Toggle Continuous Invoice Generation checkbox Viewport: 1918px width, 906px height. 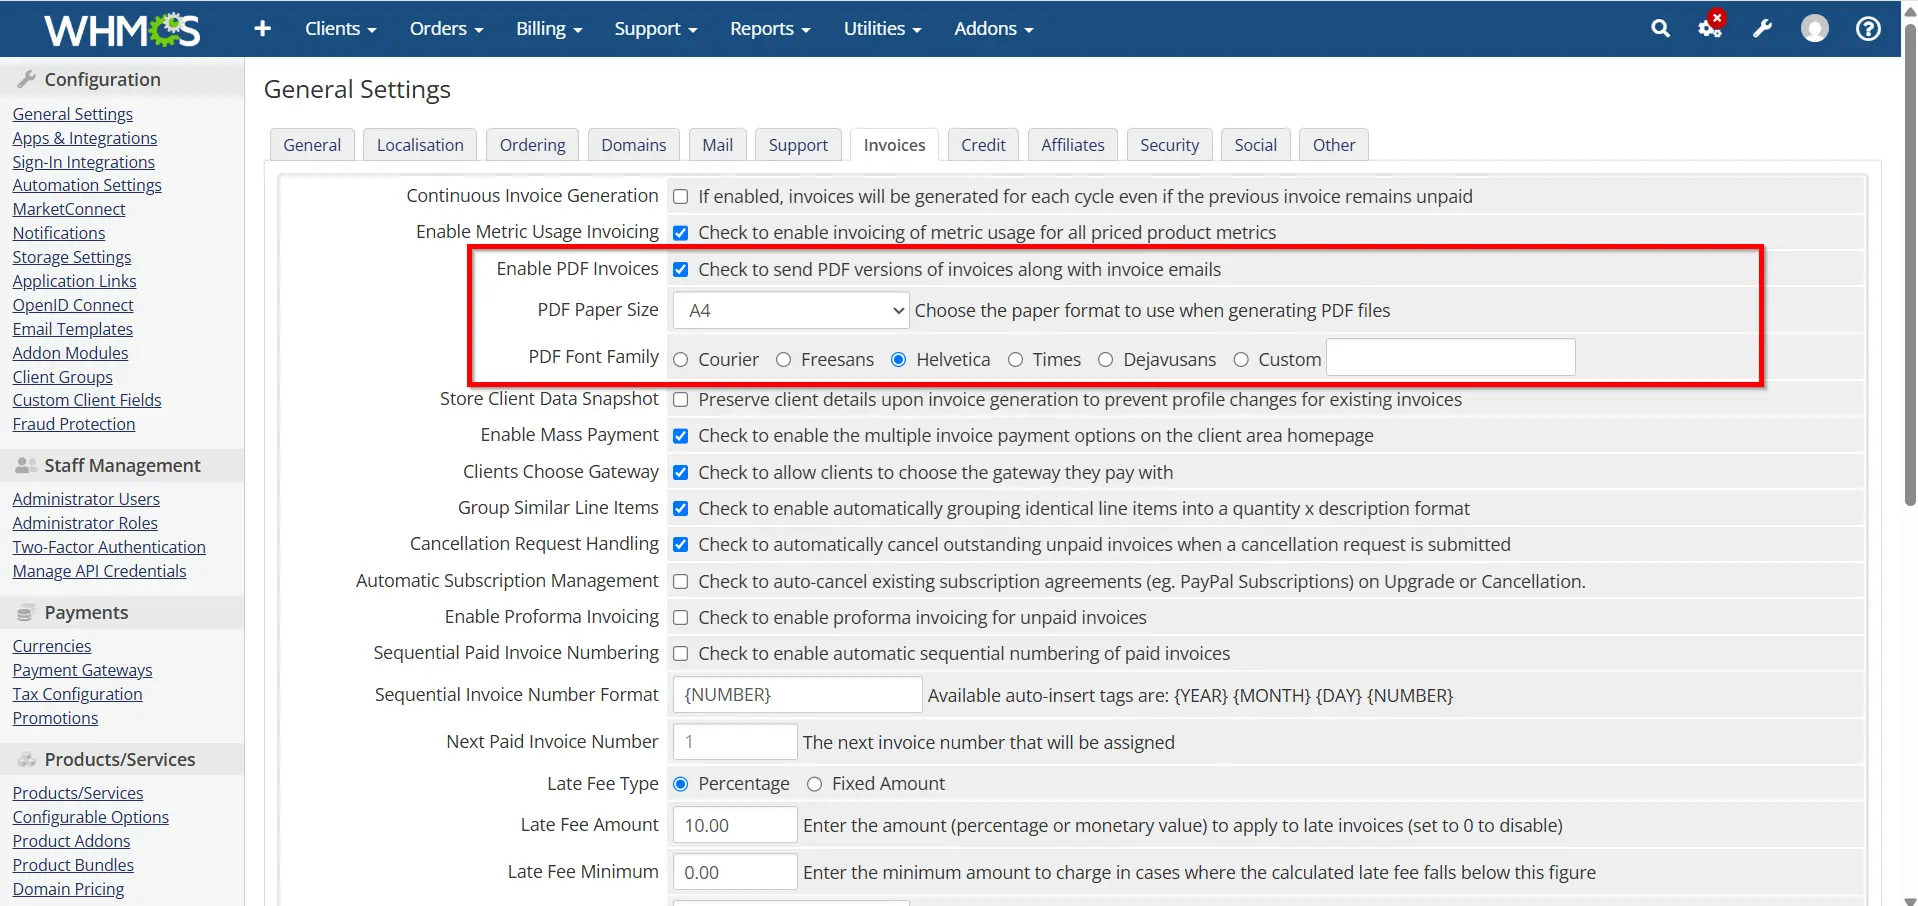click(x=681, y=197)
